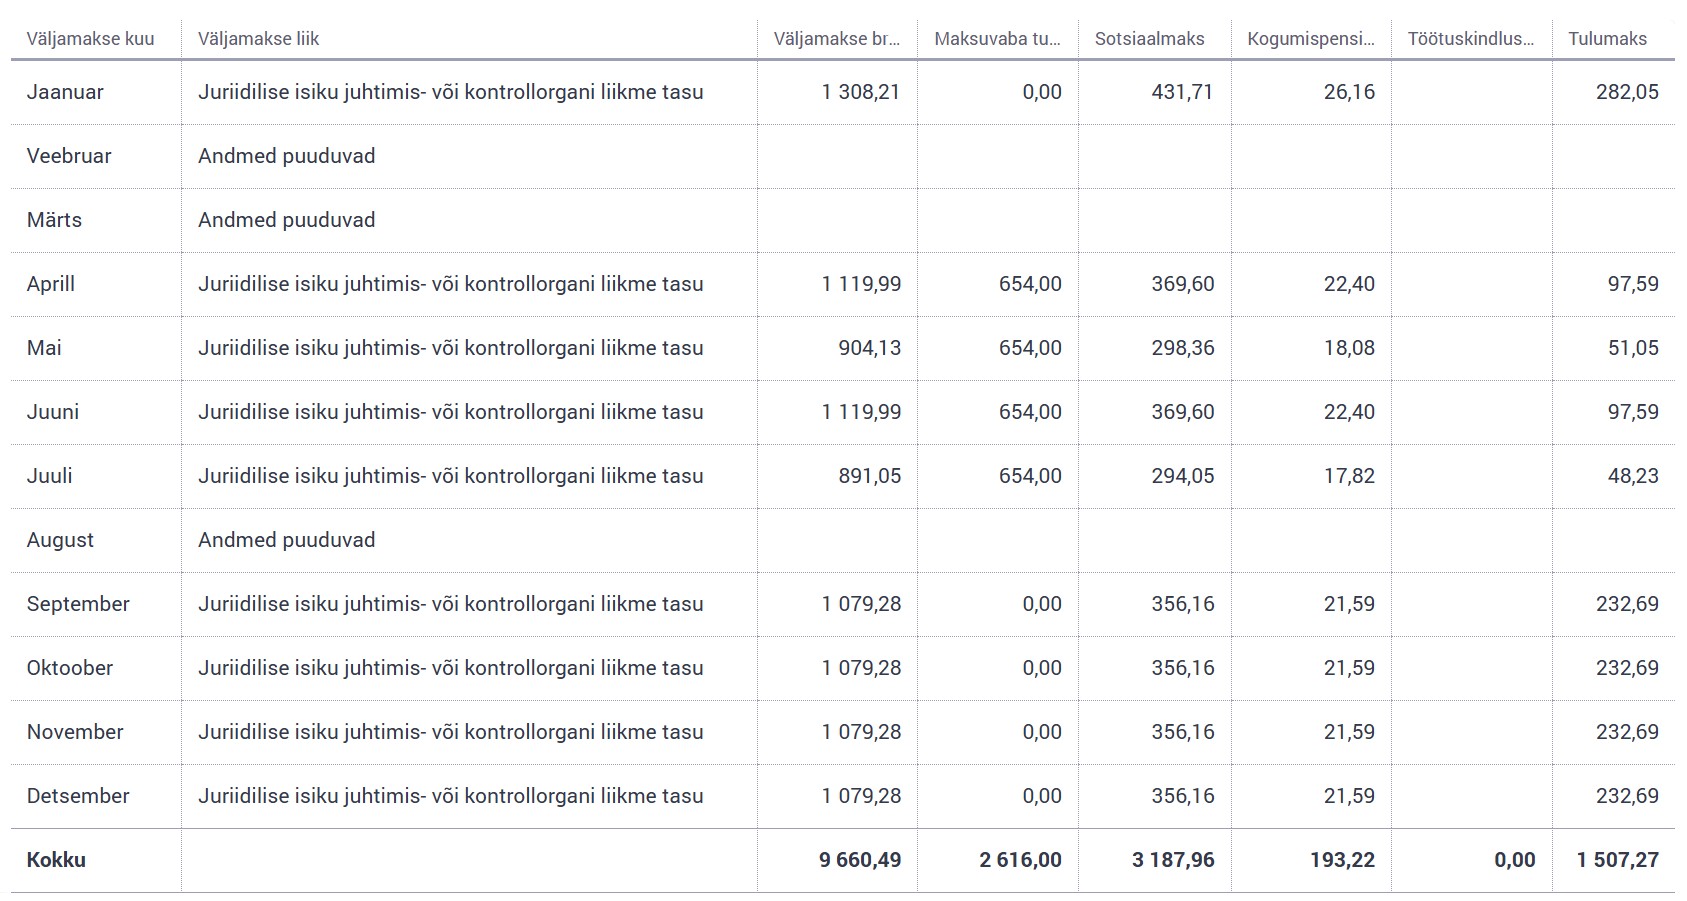
Task: Select the September month cell
Action: coord(78,604)
